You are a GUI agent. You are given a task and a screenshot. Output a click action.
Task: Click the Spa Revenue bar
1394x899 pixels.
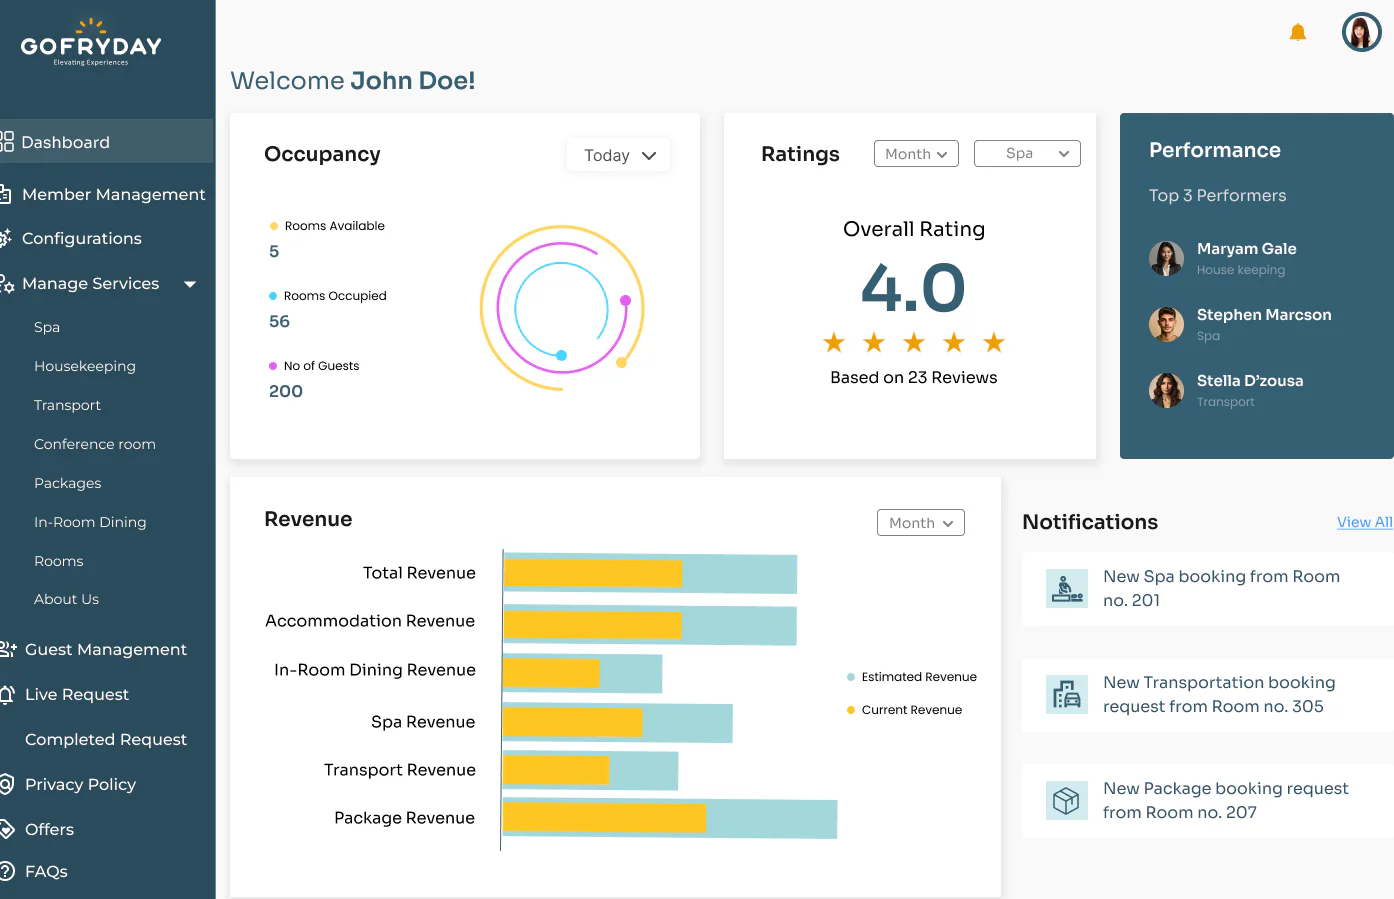point(618,723)
